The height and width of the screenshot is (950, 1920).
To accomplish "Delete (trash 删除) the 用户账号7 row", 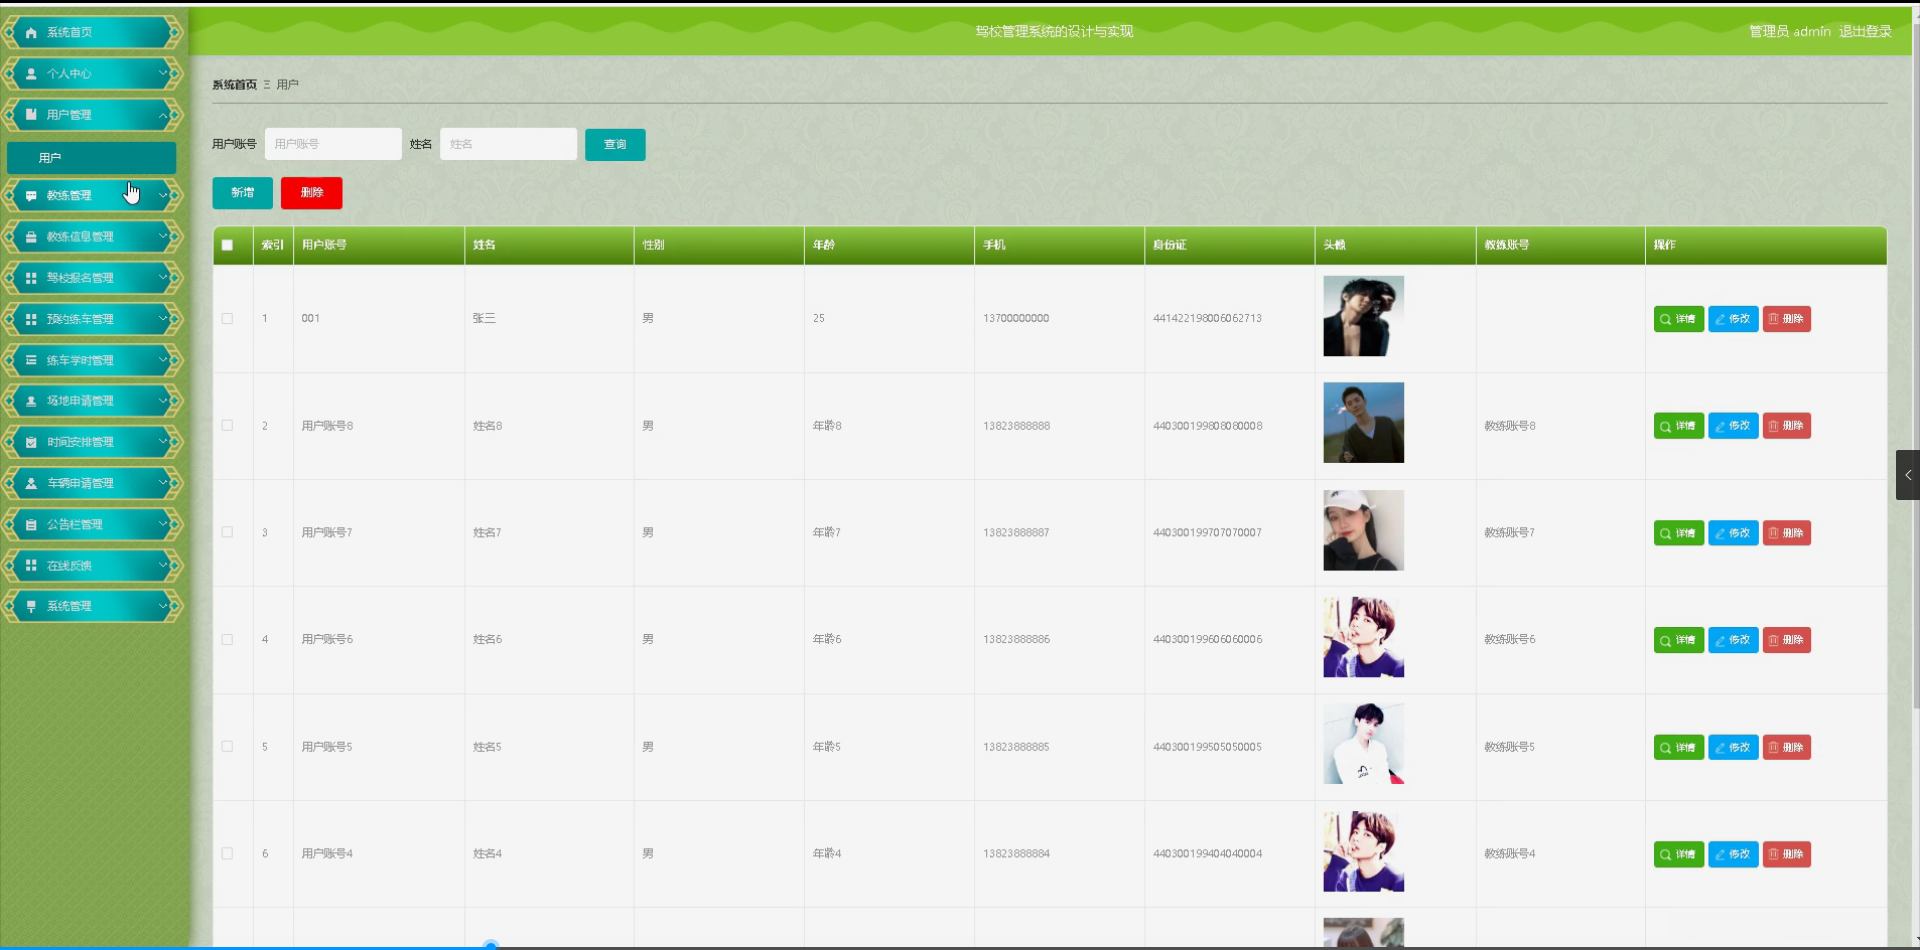I will click(1787, 533).
